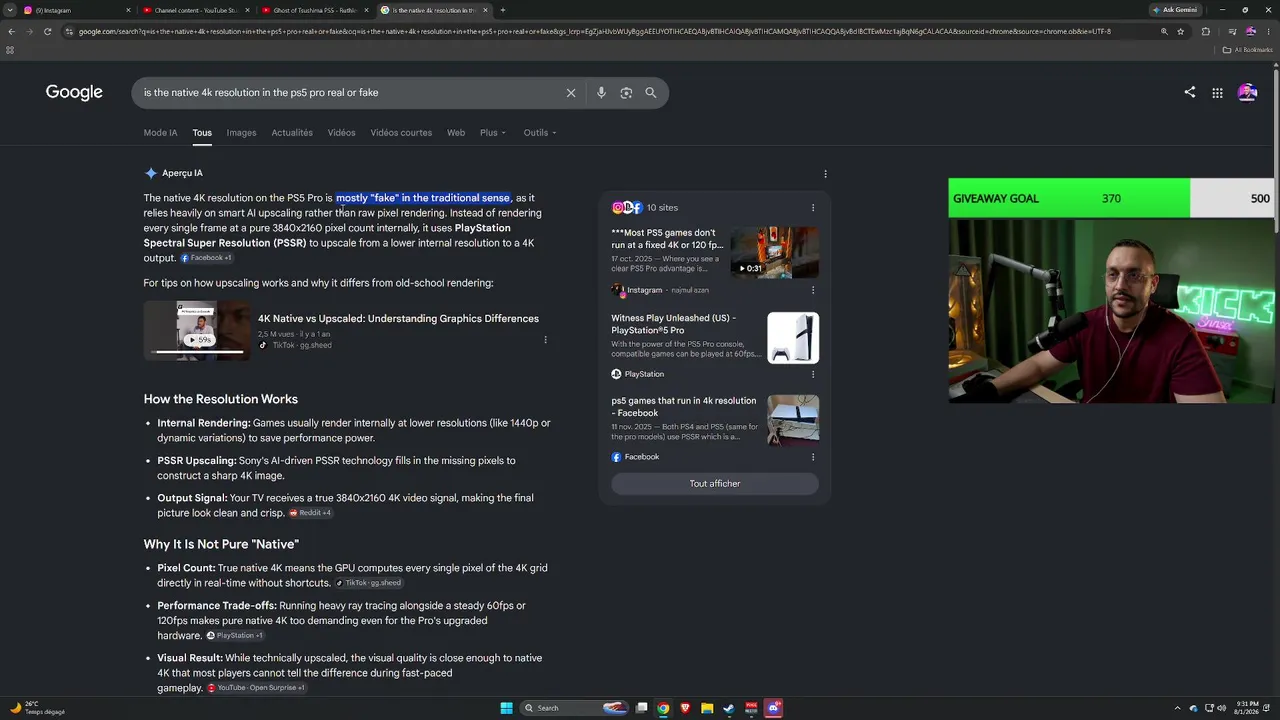This screenshot has height=720, width=1280.
Task: Click the Tout afficher button
Action: (x=715, y=484)
